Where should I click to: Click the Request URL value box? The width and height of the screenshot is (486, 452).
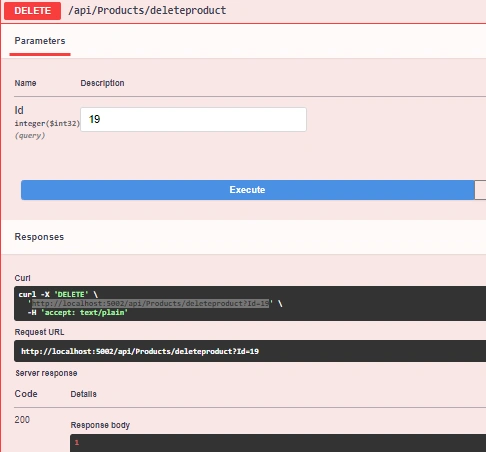coord(250,351)
